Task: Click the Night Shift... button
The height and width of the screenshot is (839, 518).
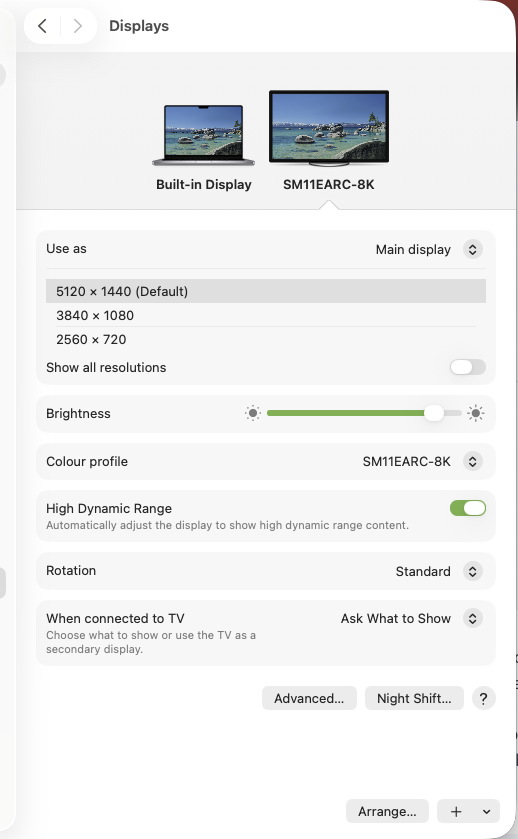Action: (414, 698)
